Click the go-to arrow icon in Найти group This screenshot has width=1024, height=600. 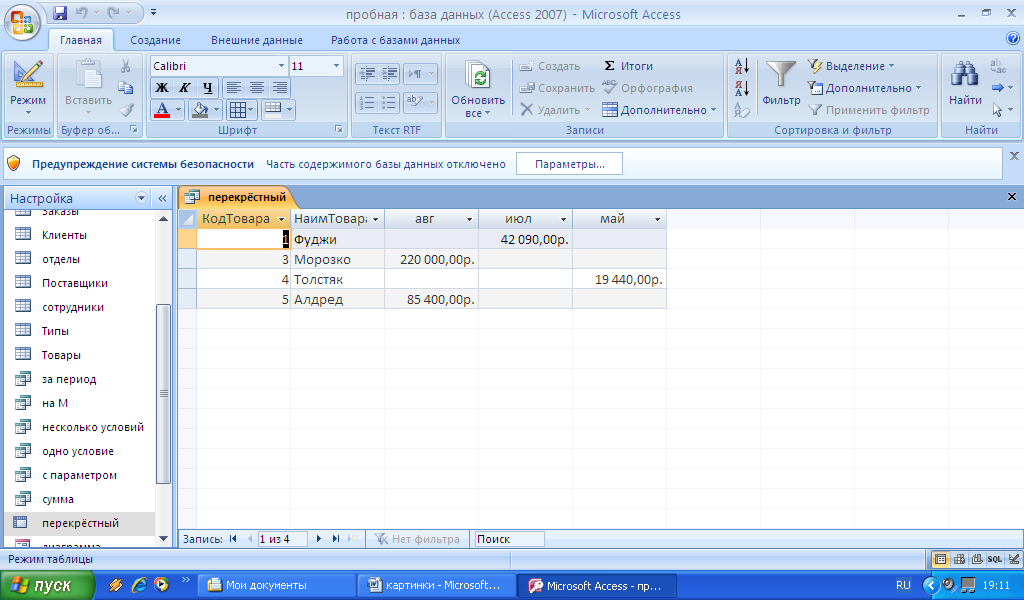998,87
